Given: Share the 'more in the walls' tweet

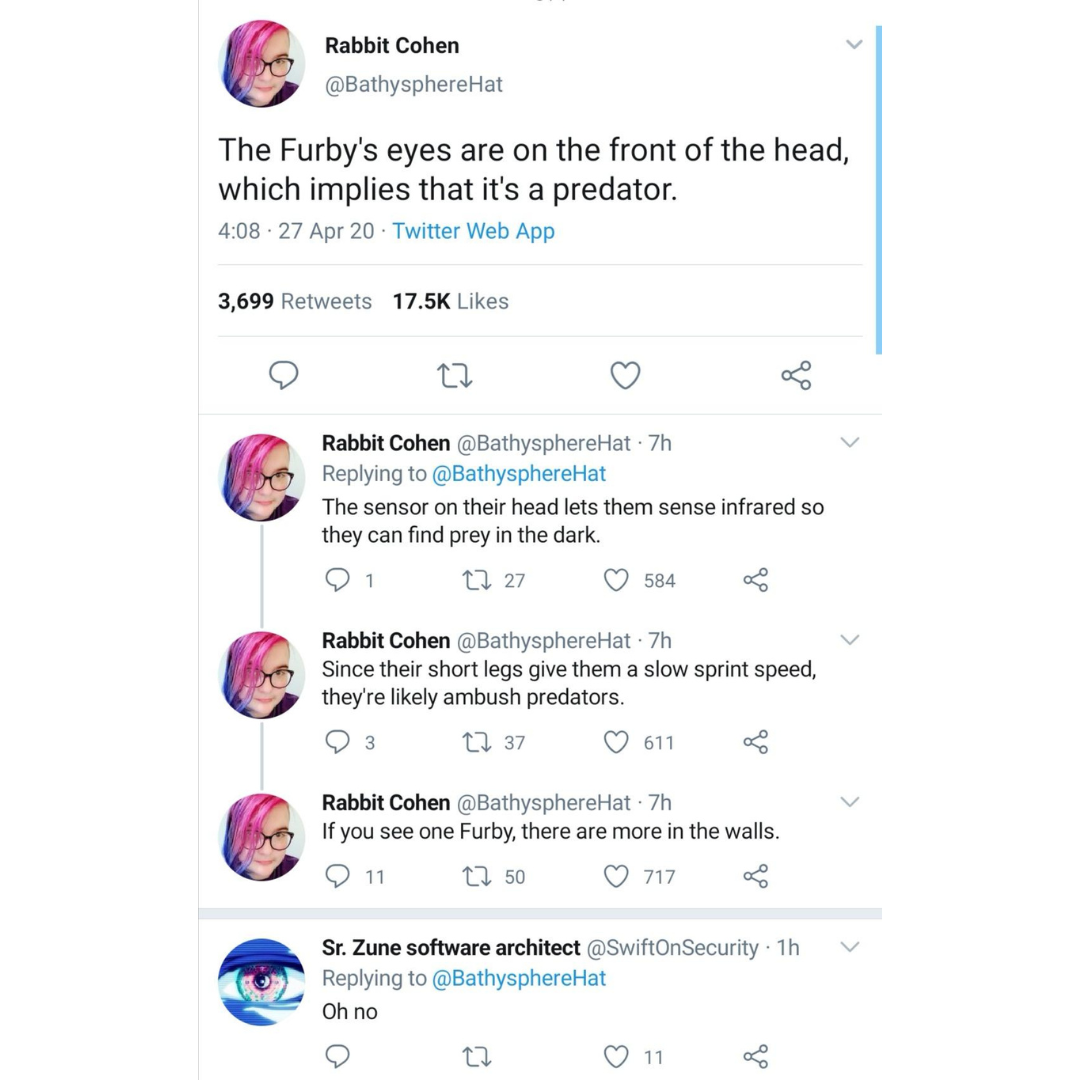Looking at the screenshot, I should 756,877.
